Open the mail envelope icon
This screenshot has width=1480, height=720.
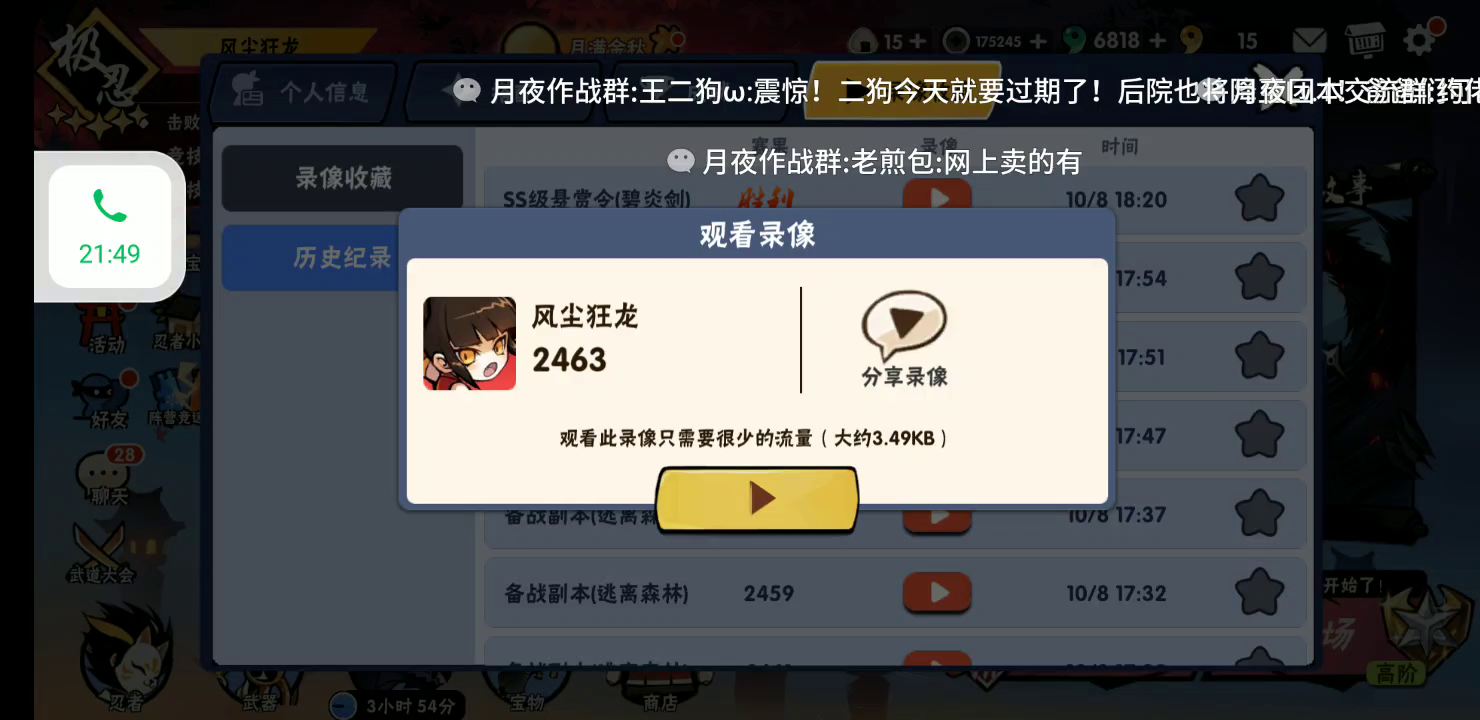point(1309,41)
